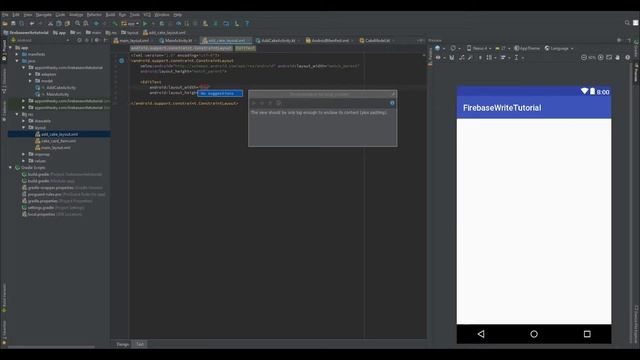Select the 'No suggestions' autocomplete popup item
The width and height of the screenshot is (640, 360).
coord(220,93)
